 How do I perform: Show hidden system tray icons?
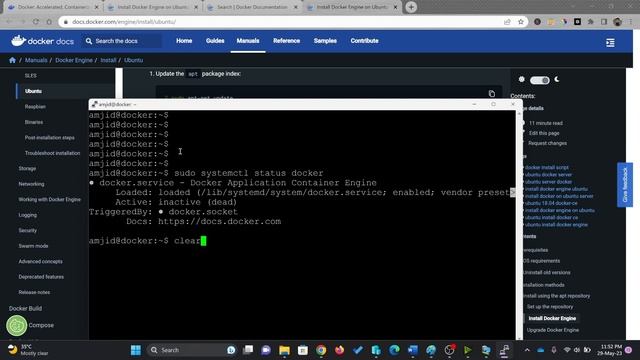(x=527, y=350)
